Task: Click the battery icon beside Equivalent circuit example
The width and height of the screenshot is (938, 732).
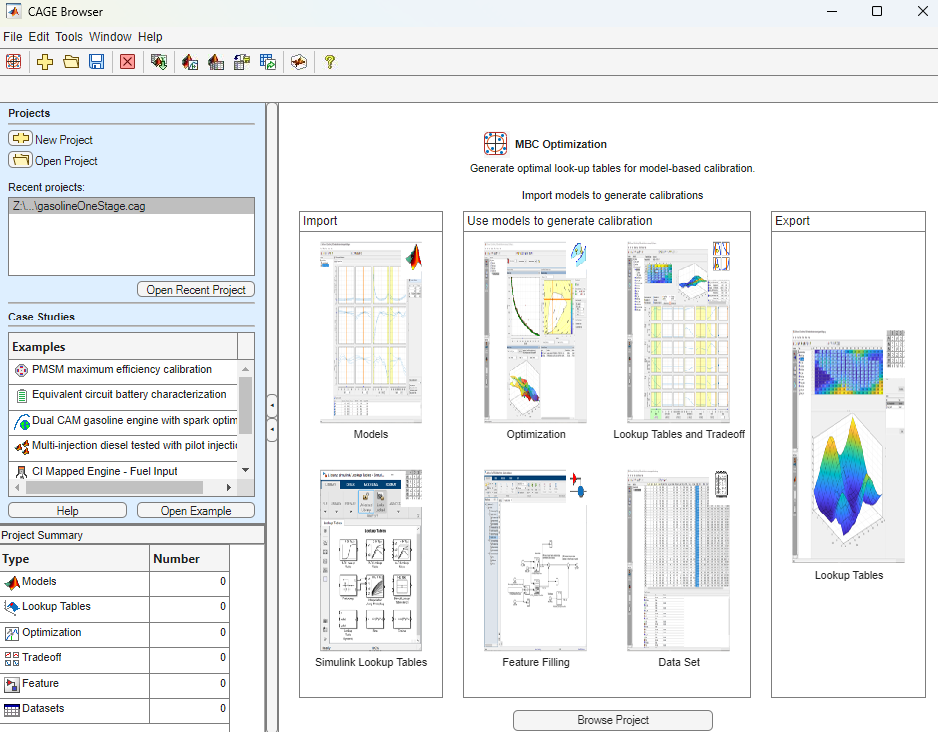Action: [x=21, y=394]
